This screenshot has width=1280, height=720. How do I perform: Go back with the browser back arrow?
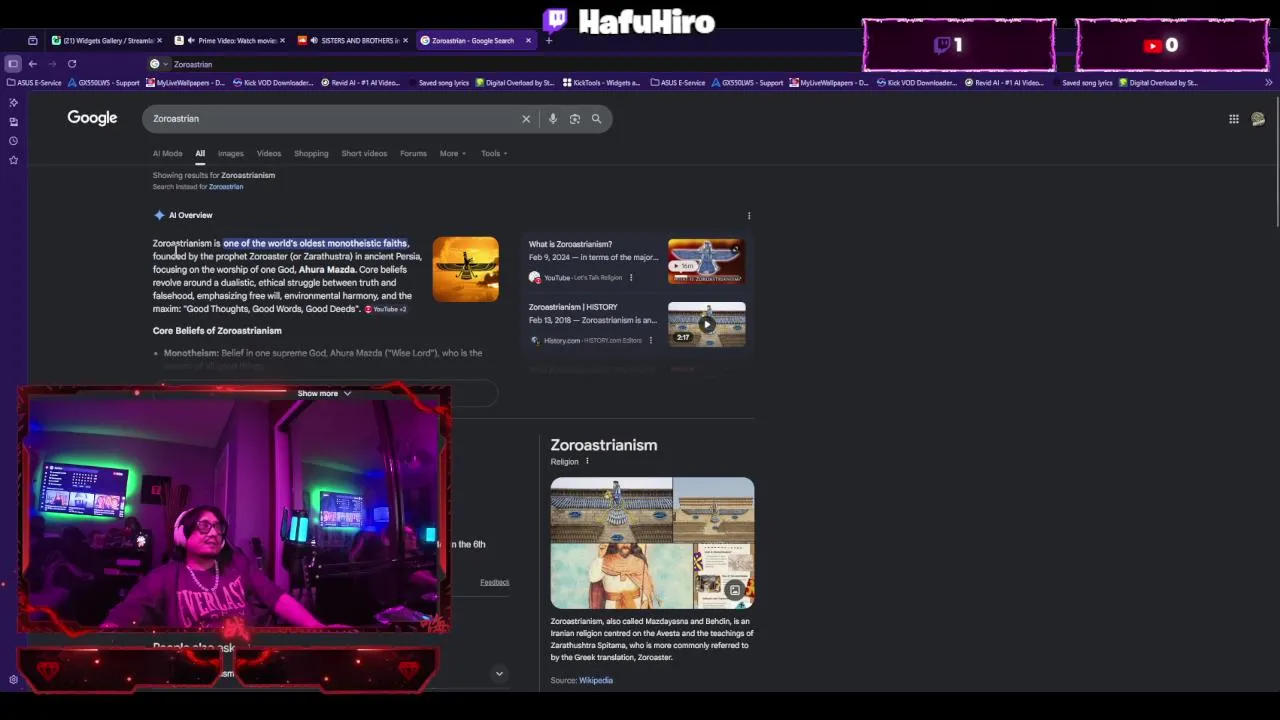pos(33,63)
